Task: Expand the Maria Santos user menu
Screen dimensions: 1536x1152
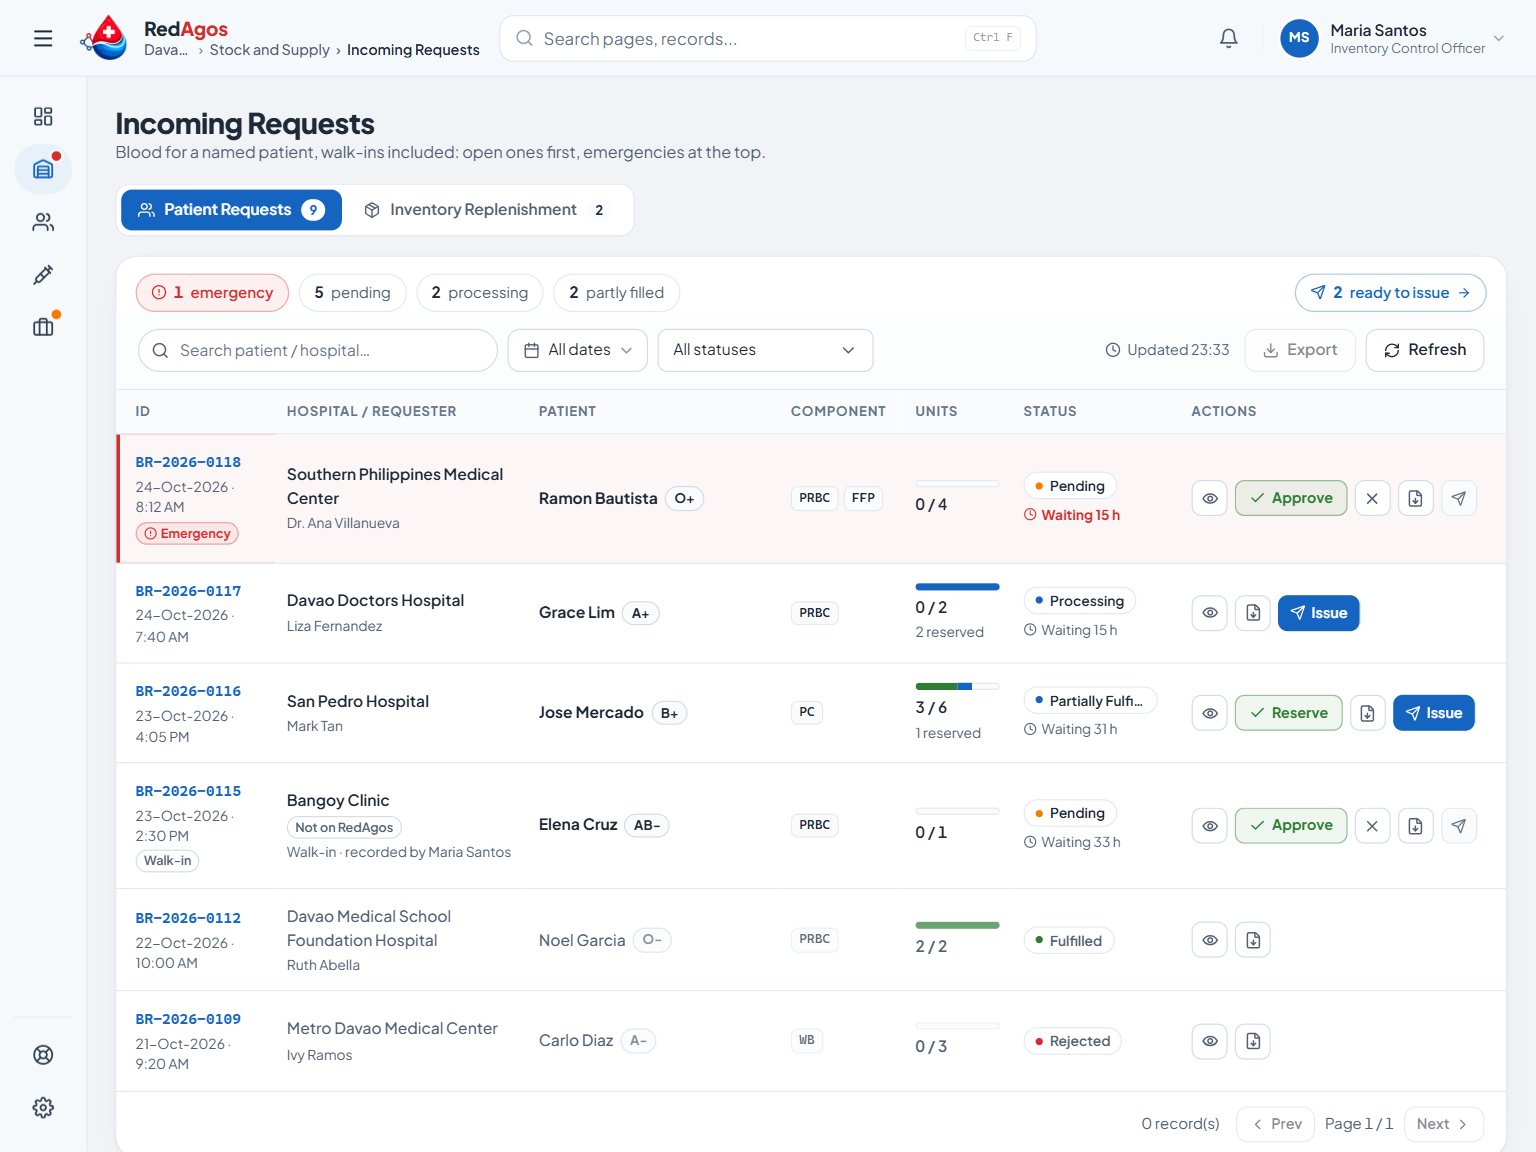Action: (x=1392, y=39)
